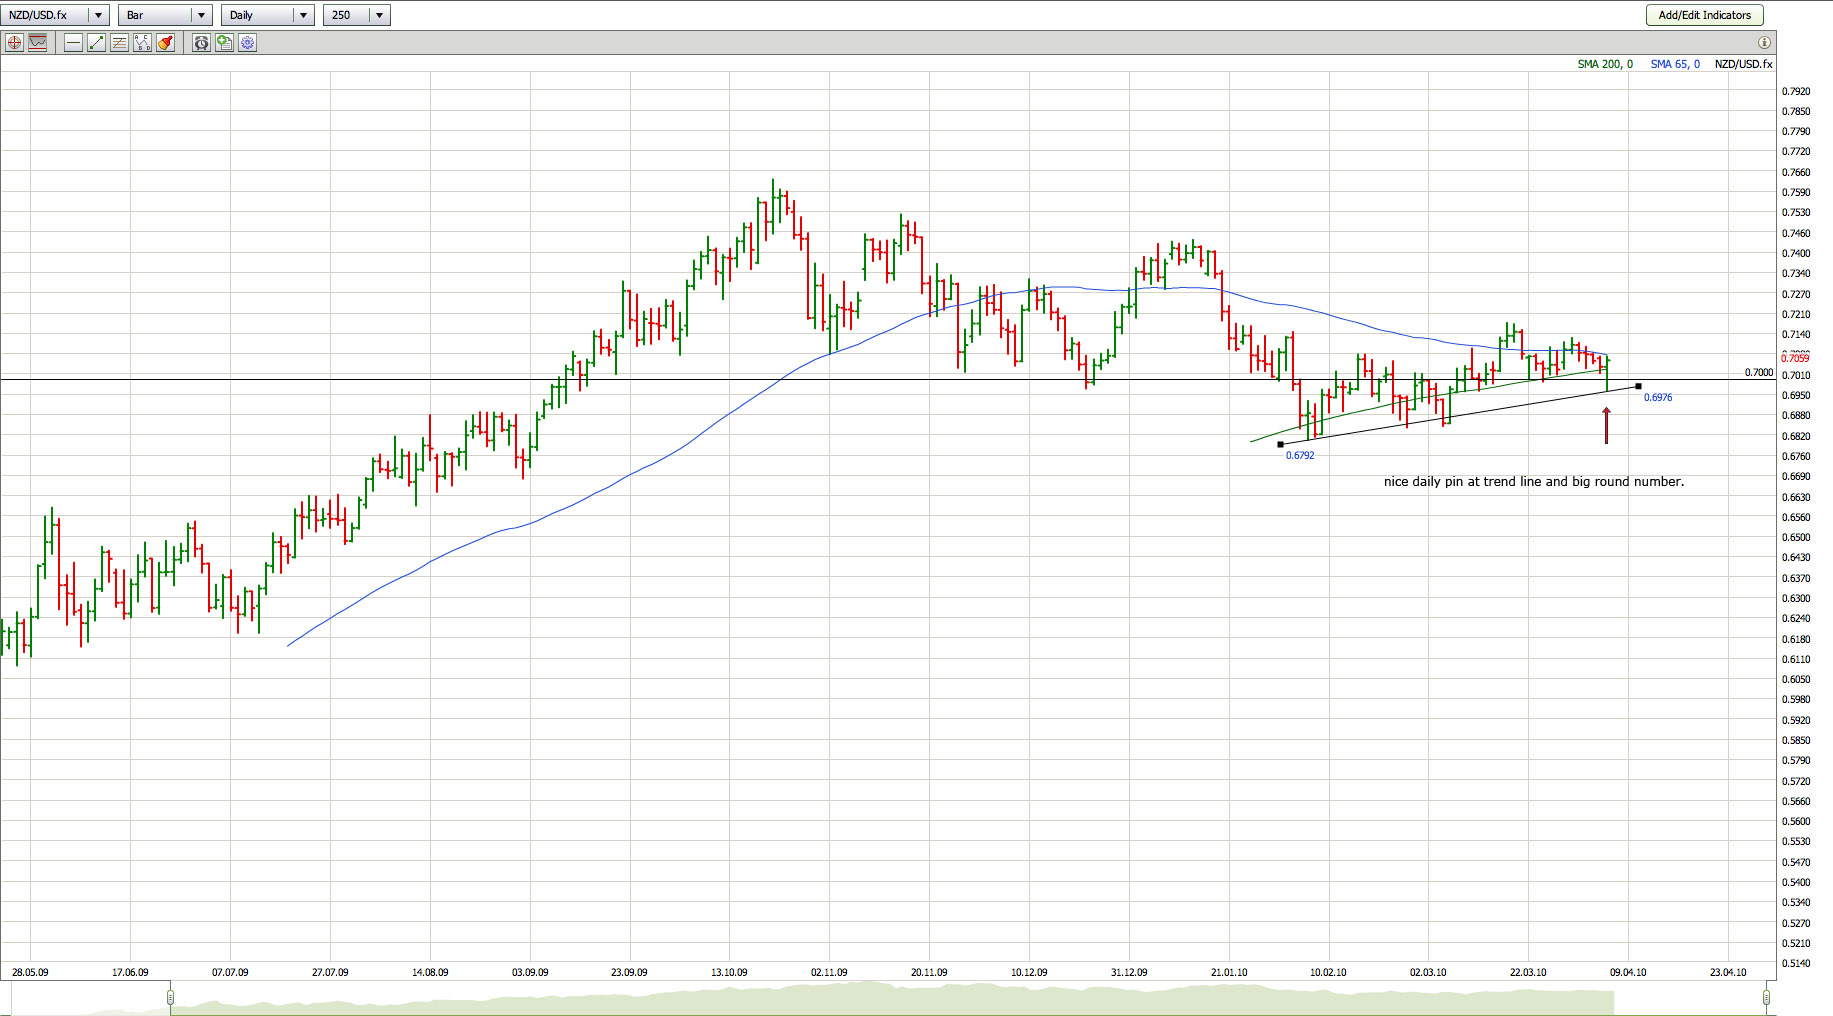Open the alarm clock price alert
Image resolution: width=1833 pixels, height=1016 pixels.
(201, 43)
